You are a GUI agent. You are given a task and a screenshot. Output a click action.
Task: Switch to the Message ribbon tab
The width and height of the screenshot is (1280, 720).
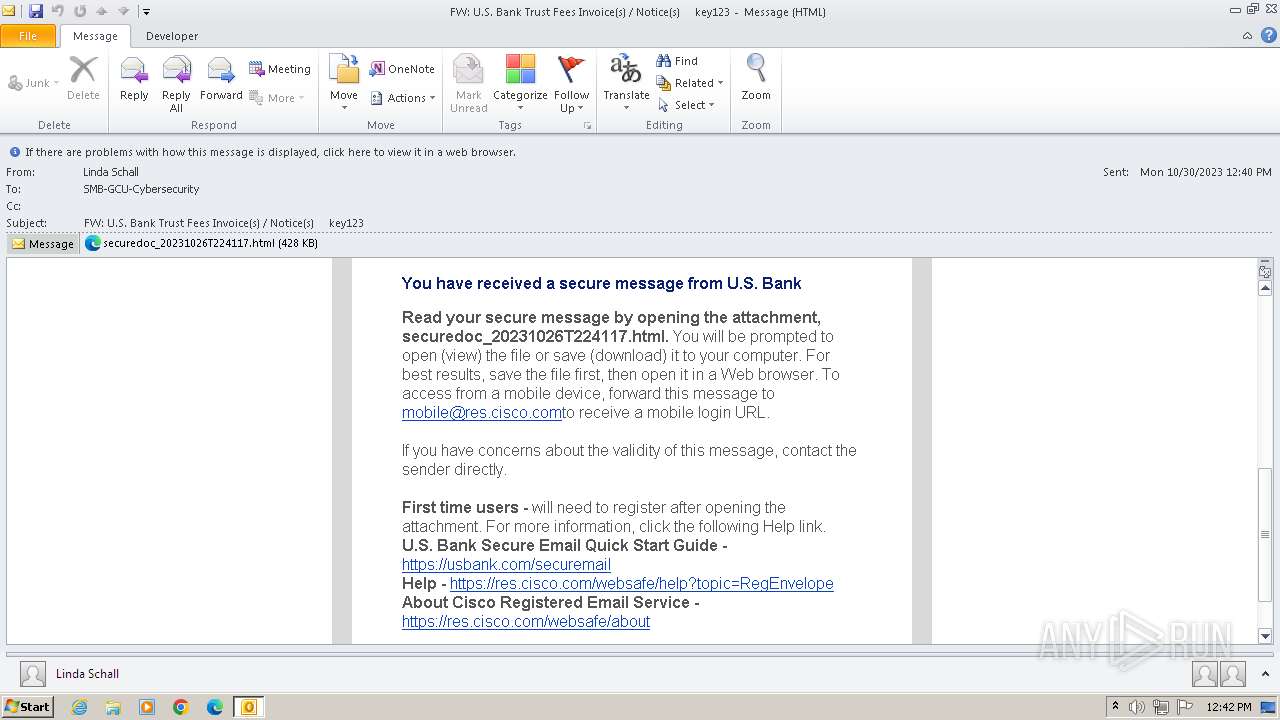pyautogui.click(x=95, y=36)
